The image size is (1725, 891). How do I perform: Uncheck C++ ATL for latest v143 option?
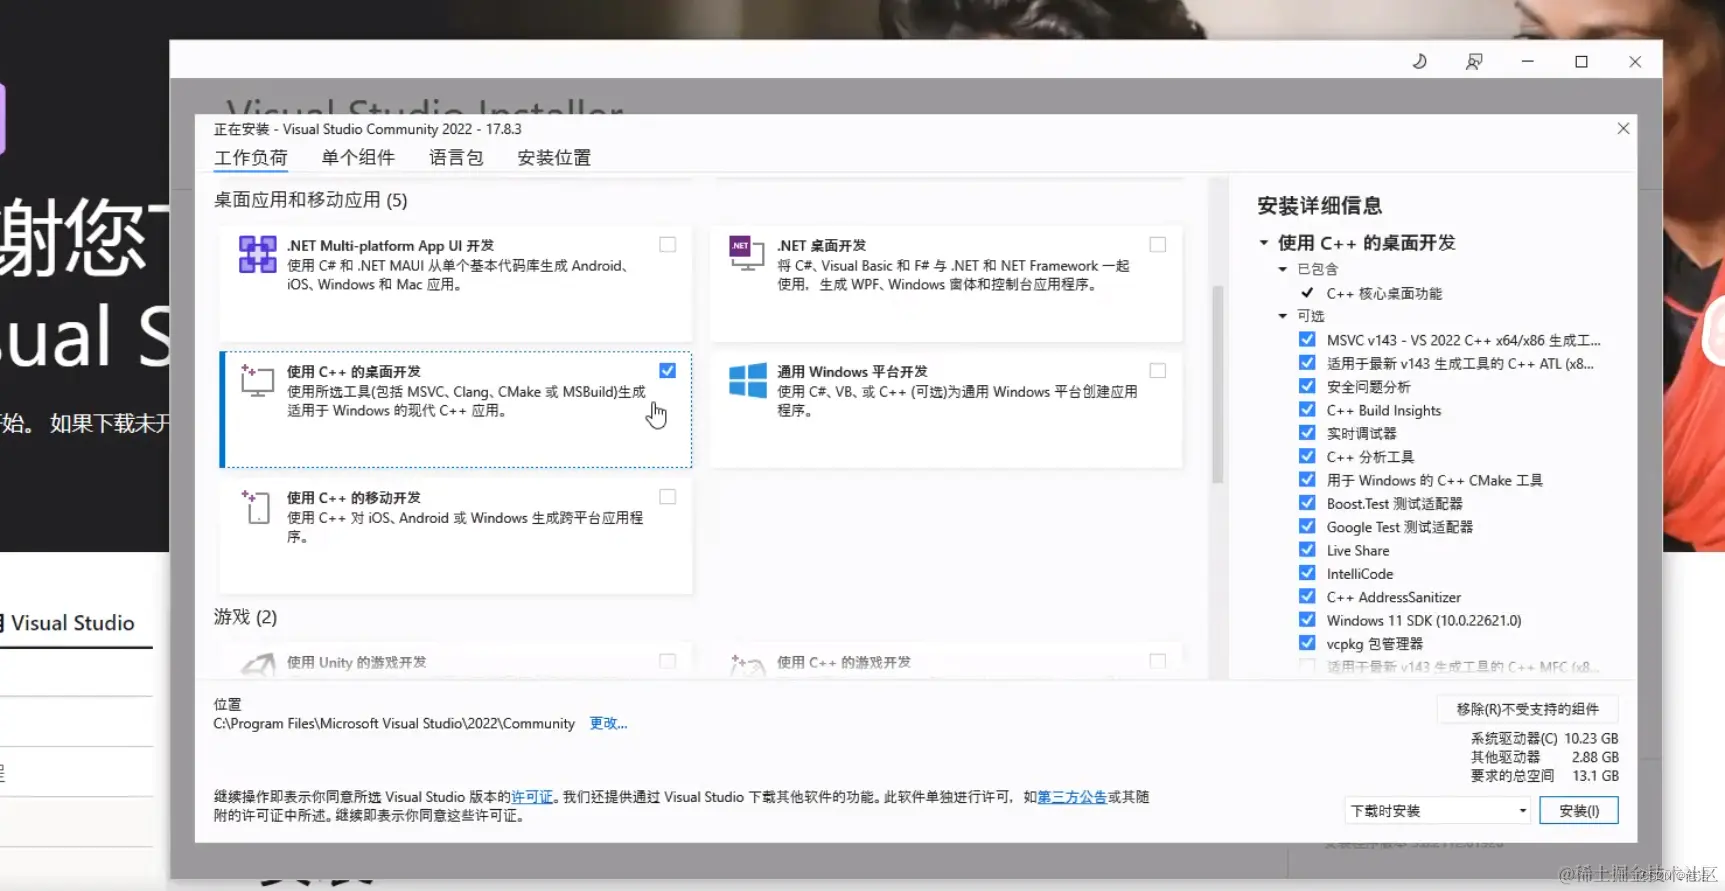(x=1306, y=363)
